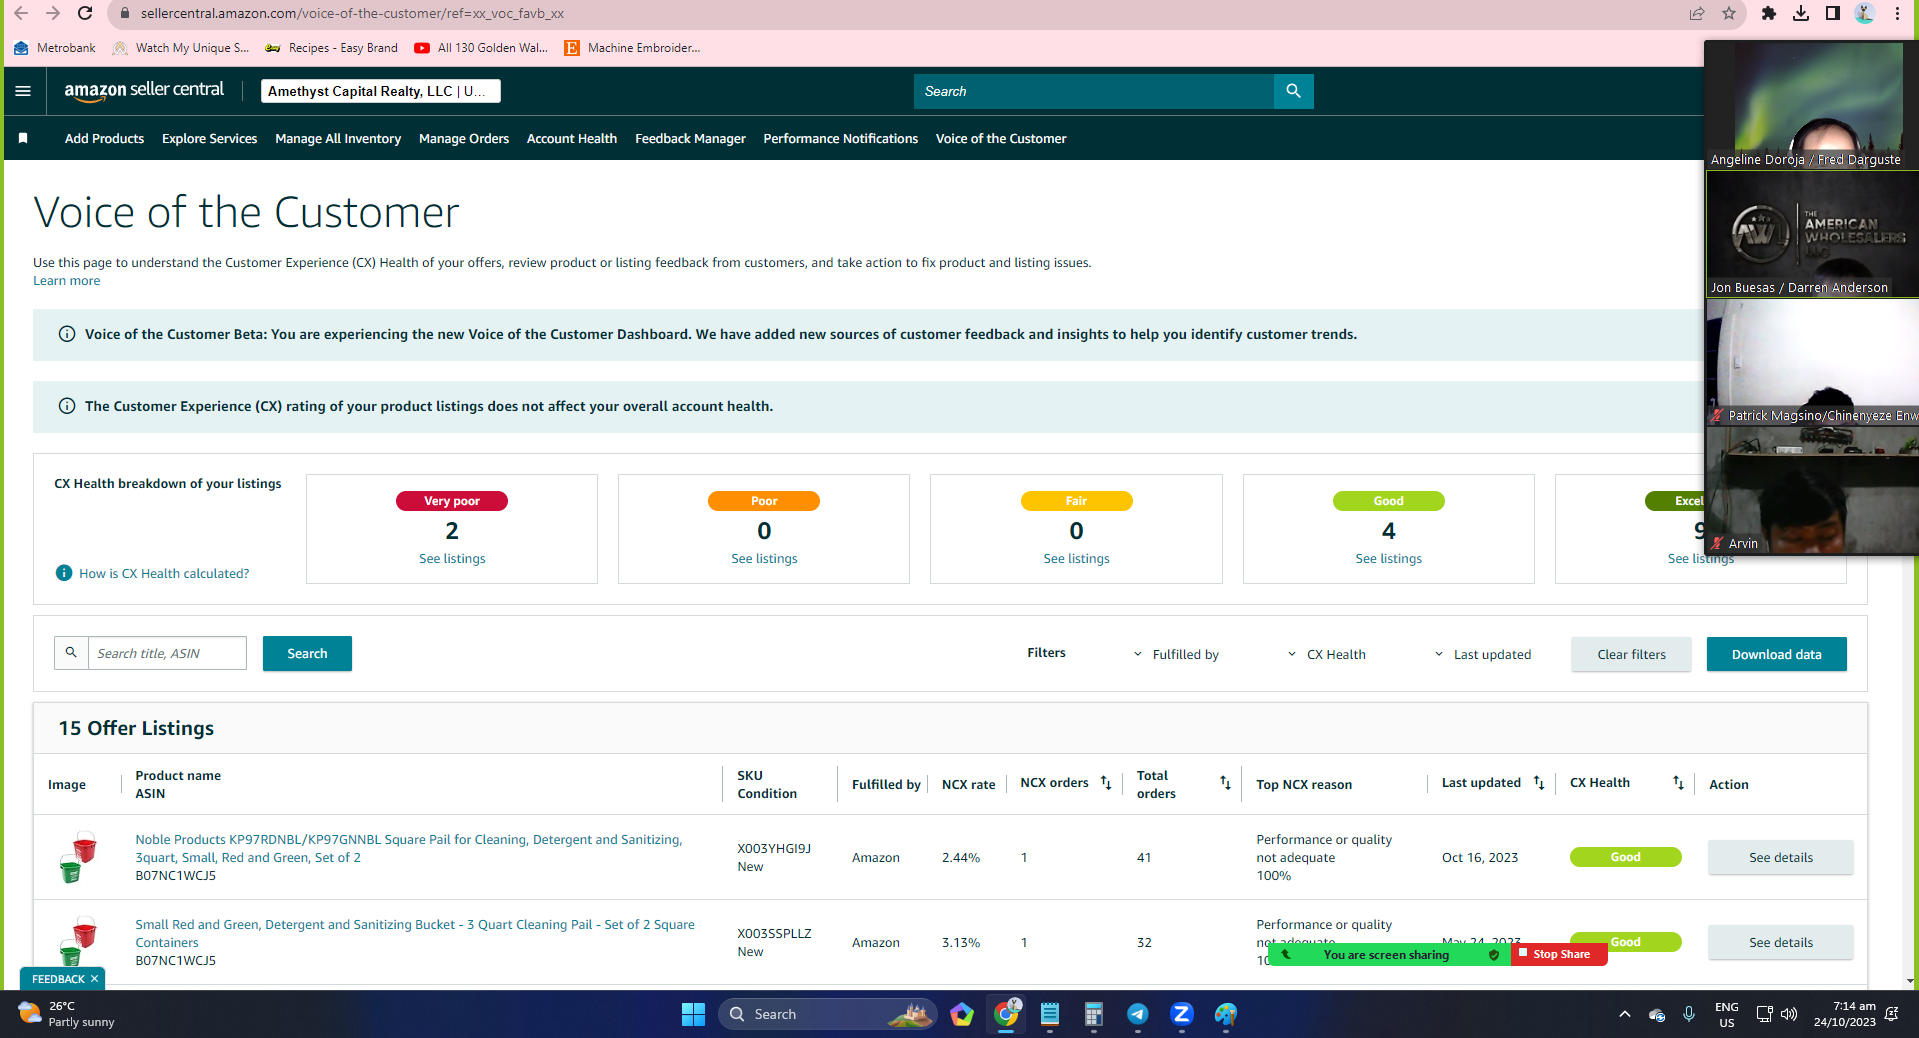See details for the Noble Products pail listing
The height and width of the screenshot is (1038, 1919).
(1780, 857)
